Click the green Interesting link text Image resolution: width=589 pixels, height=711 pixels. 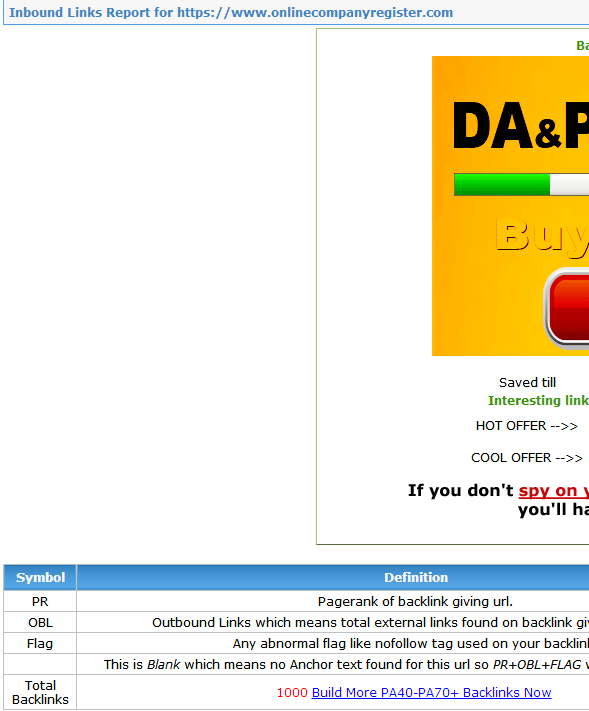click(x=538, y=401)
